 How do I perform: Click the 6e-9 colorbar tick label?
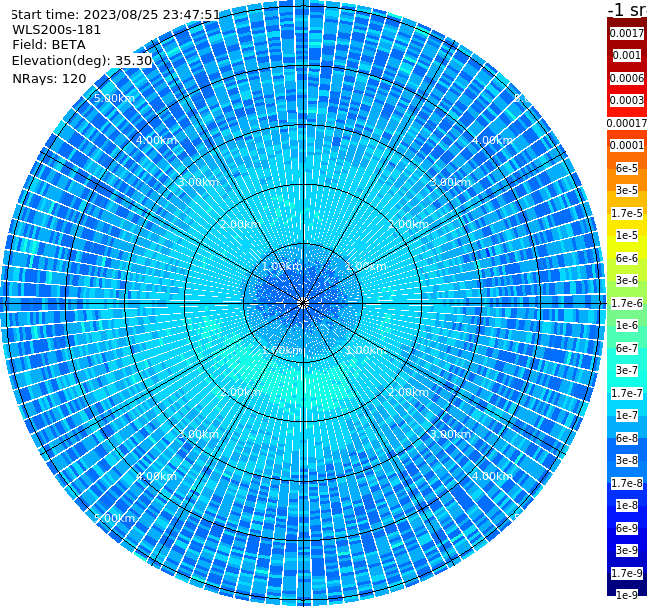pos(627,528)
